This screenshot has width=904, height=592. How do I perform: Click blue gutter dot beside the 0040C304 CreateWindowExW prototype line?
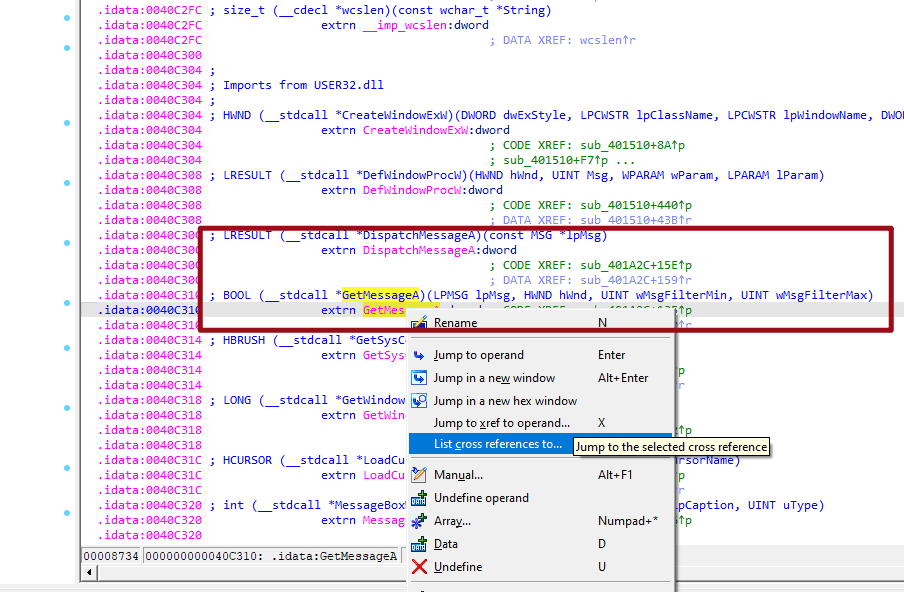[67, 123]
